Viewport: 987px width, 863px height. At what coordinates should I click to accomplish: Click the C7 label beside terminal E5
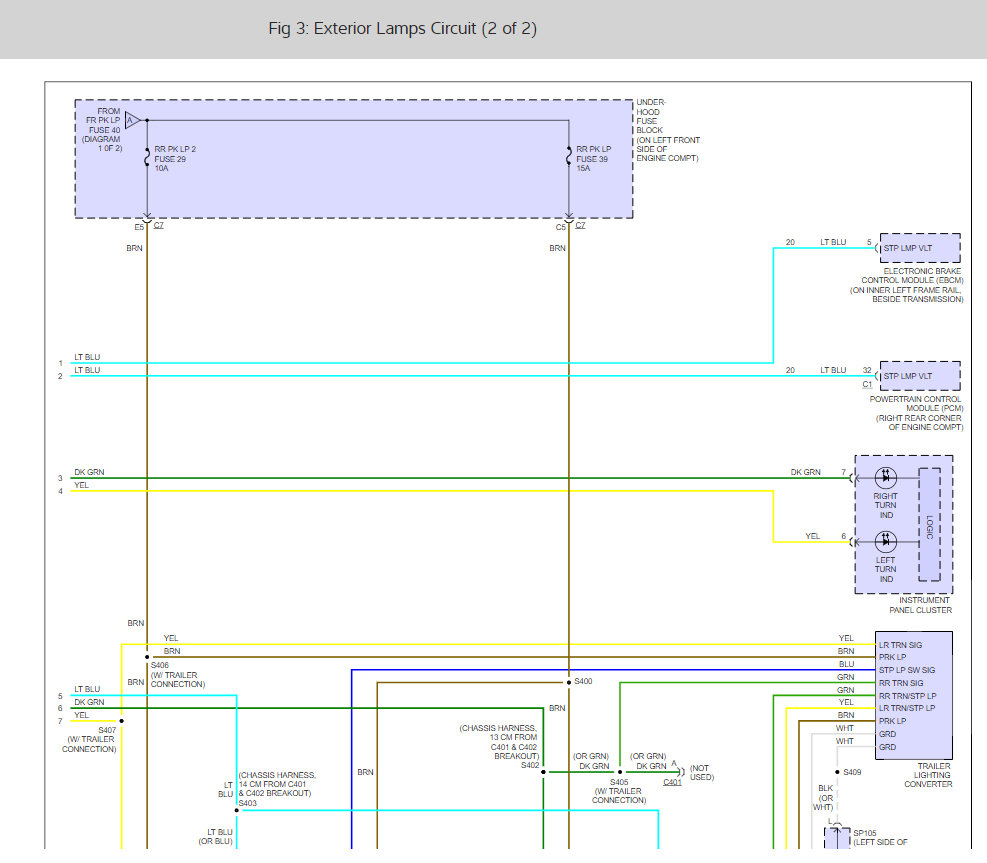[159, 226]
